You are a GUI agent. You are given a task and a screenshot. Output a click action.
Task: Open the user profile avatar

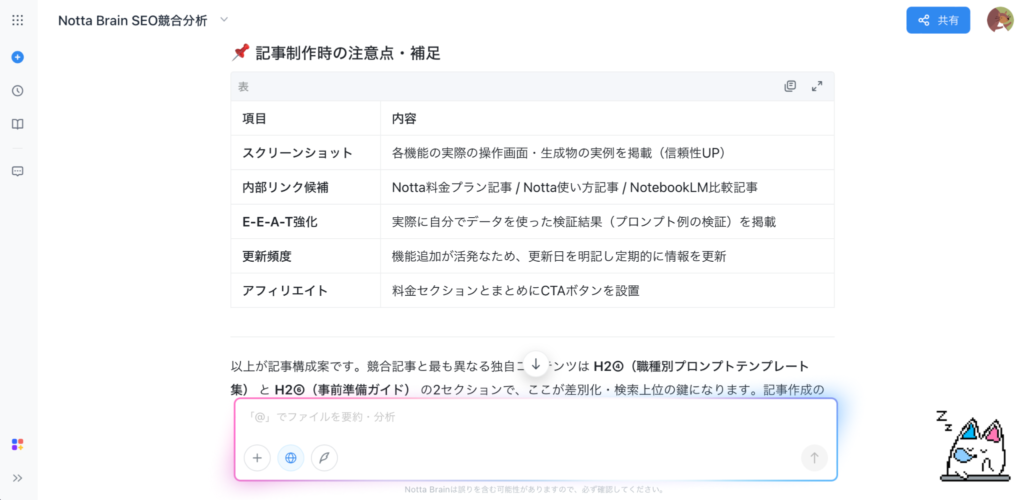tap(999, 20)
